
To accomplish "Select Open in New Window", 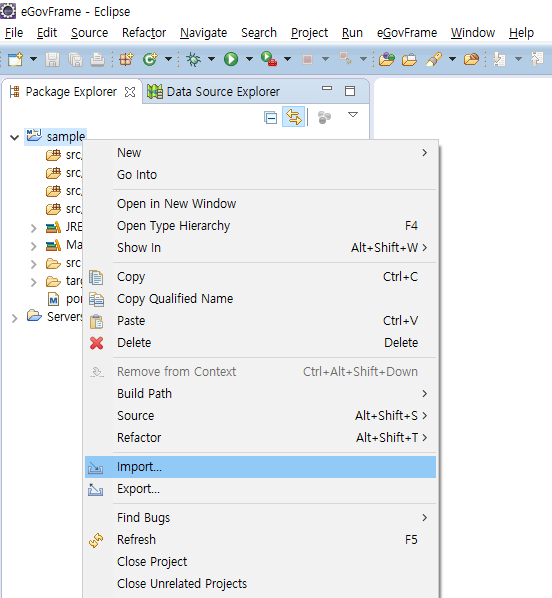I will 261,204.
